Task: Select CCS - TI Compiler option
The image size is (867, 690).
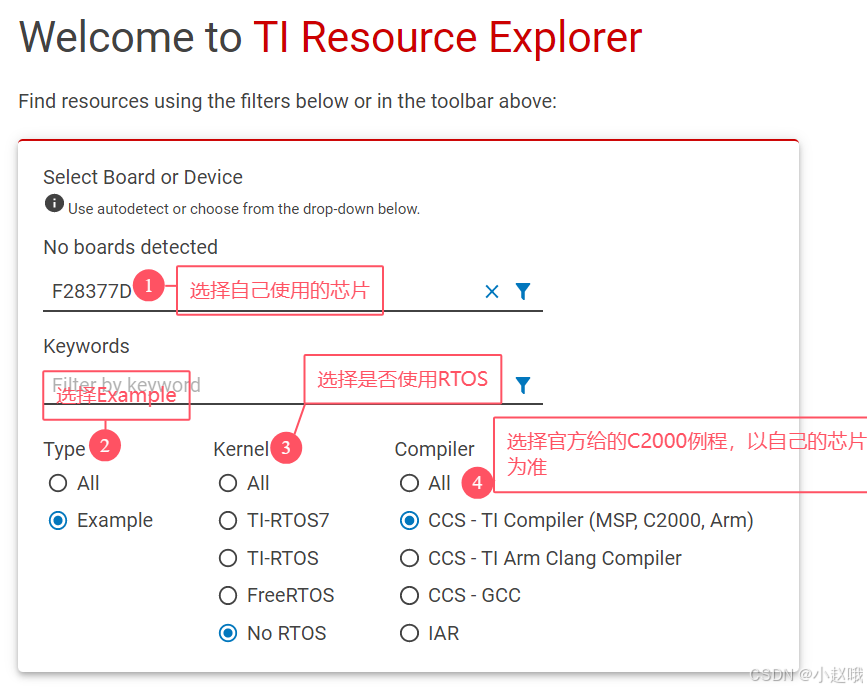Action: (409, 520)
